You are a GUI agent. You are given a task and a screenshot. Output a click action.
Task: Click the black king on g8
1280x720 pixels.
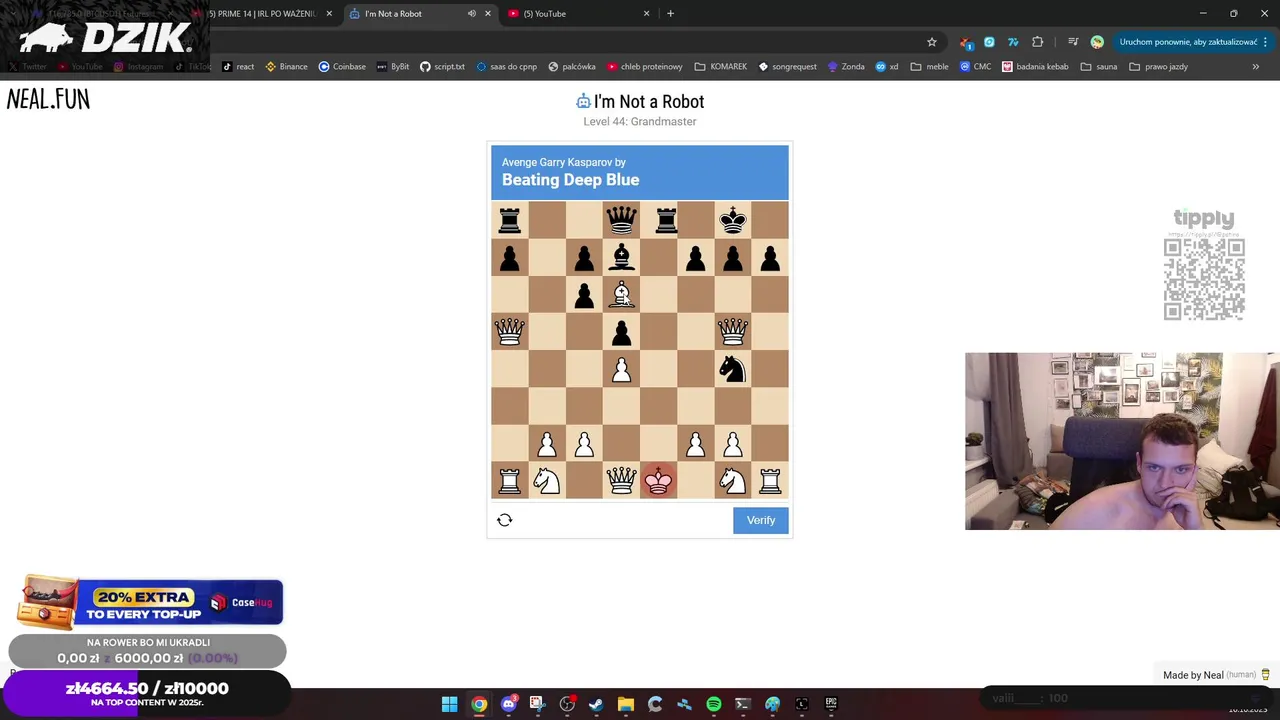(733, 220)
